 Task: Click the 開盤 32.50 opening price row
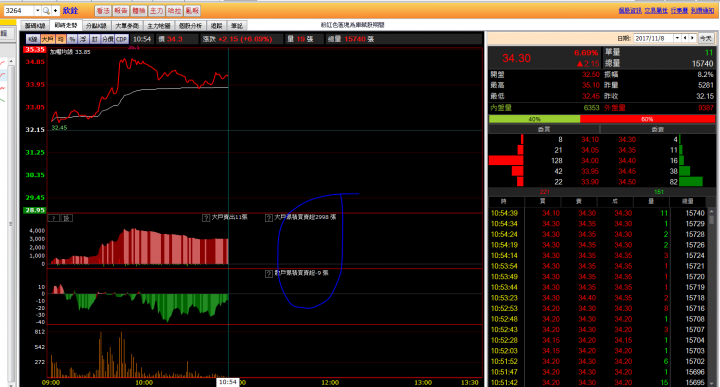545,74
